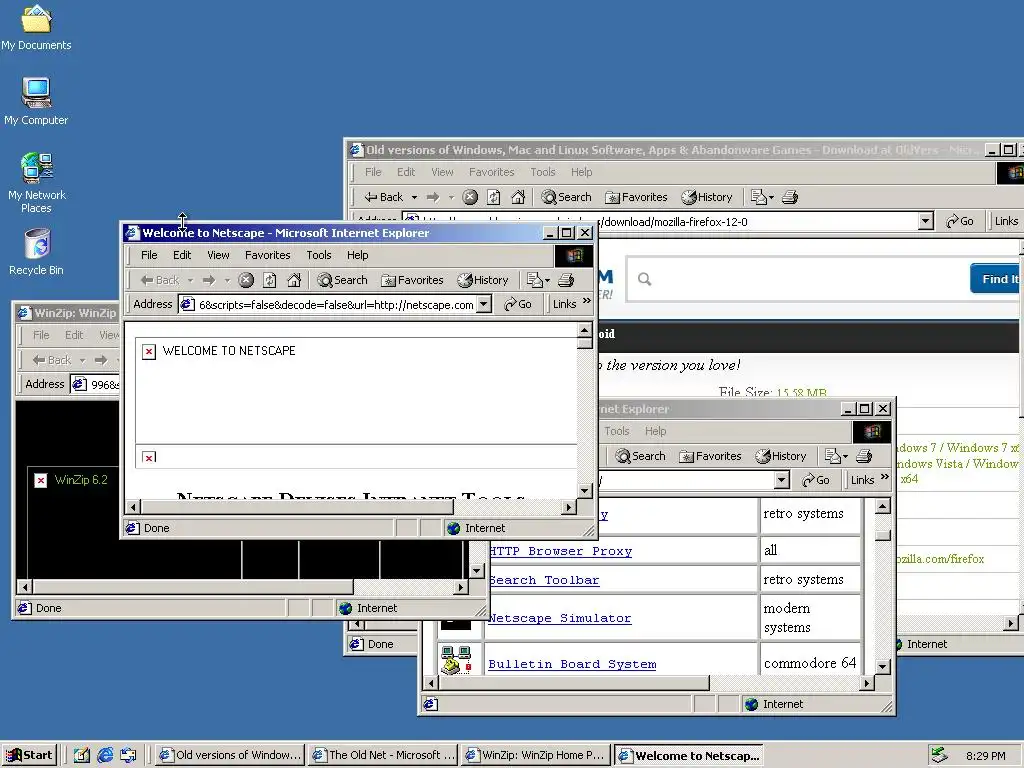Click Print icon in OldVersion window toolbar
This screenshot has height=768, width=1024.
[790, 197]
